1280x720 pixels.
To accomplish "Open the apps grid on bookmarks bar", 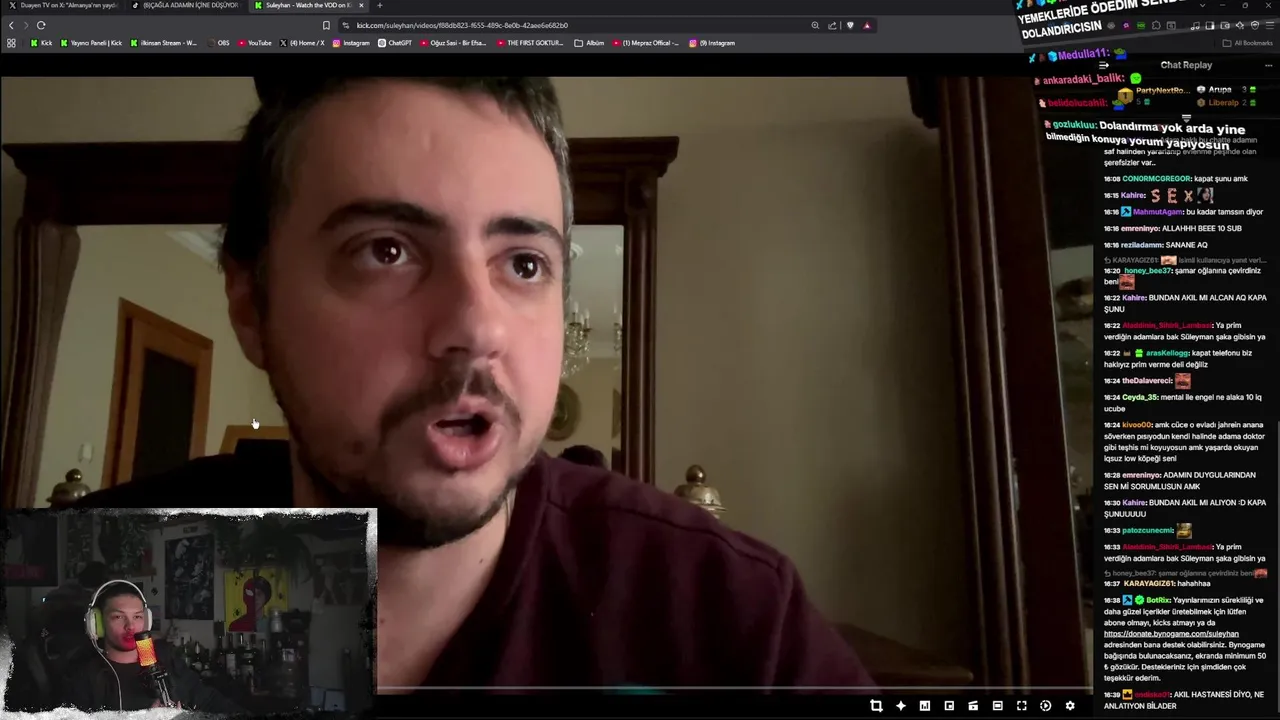I will pyautogui.click(x=11, y=43).
